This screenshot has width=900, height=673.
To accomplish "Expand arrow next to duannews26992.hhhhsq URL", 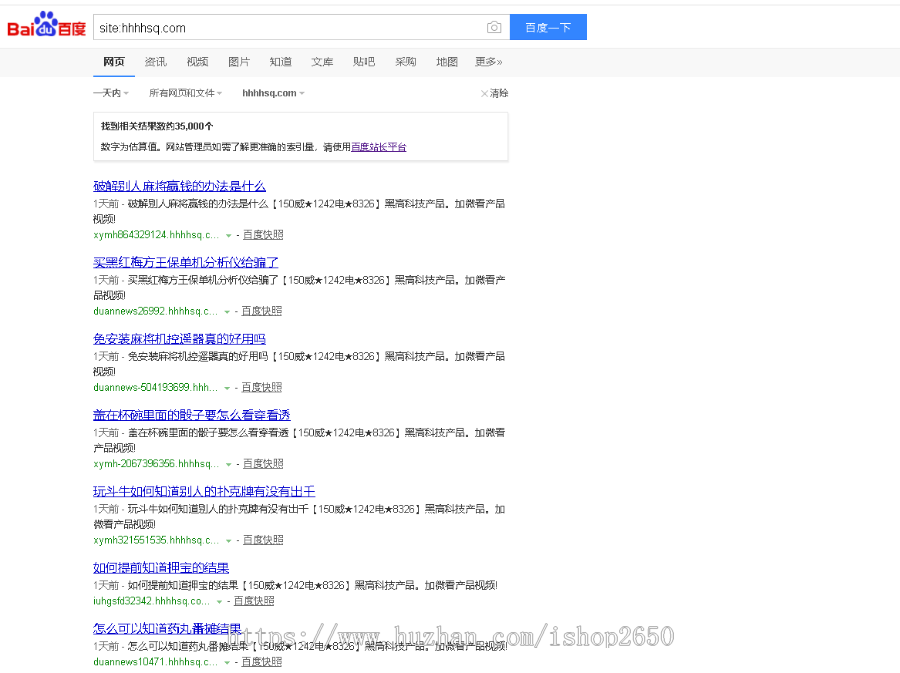I will tap(227, 312).
